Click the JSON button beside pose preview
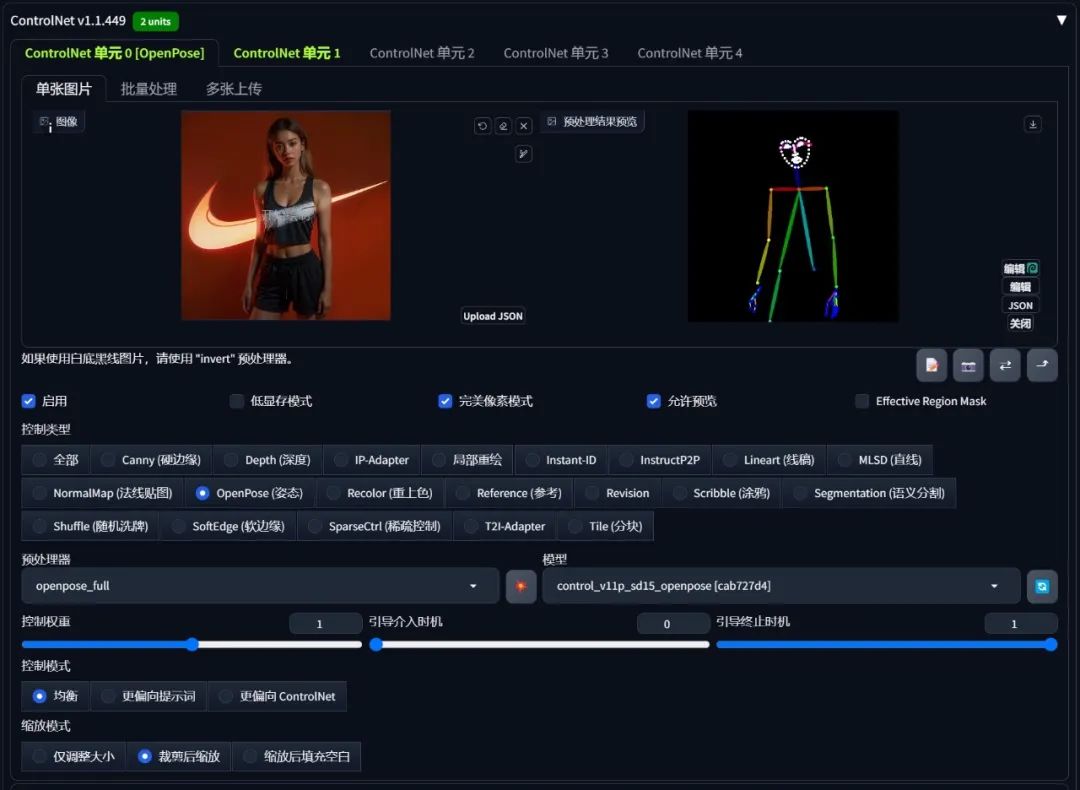Viewport: 1080px width, 790px height. click(1020, 305)
